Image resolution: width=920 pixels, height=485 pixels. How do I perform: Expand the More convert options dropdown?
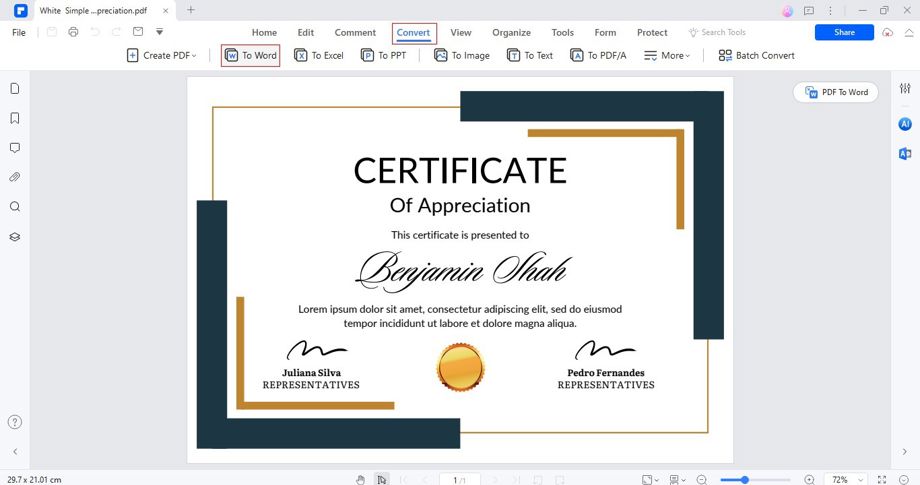pos(667,55)
